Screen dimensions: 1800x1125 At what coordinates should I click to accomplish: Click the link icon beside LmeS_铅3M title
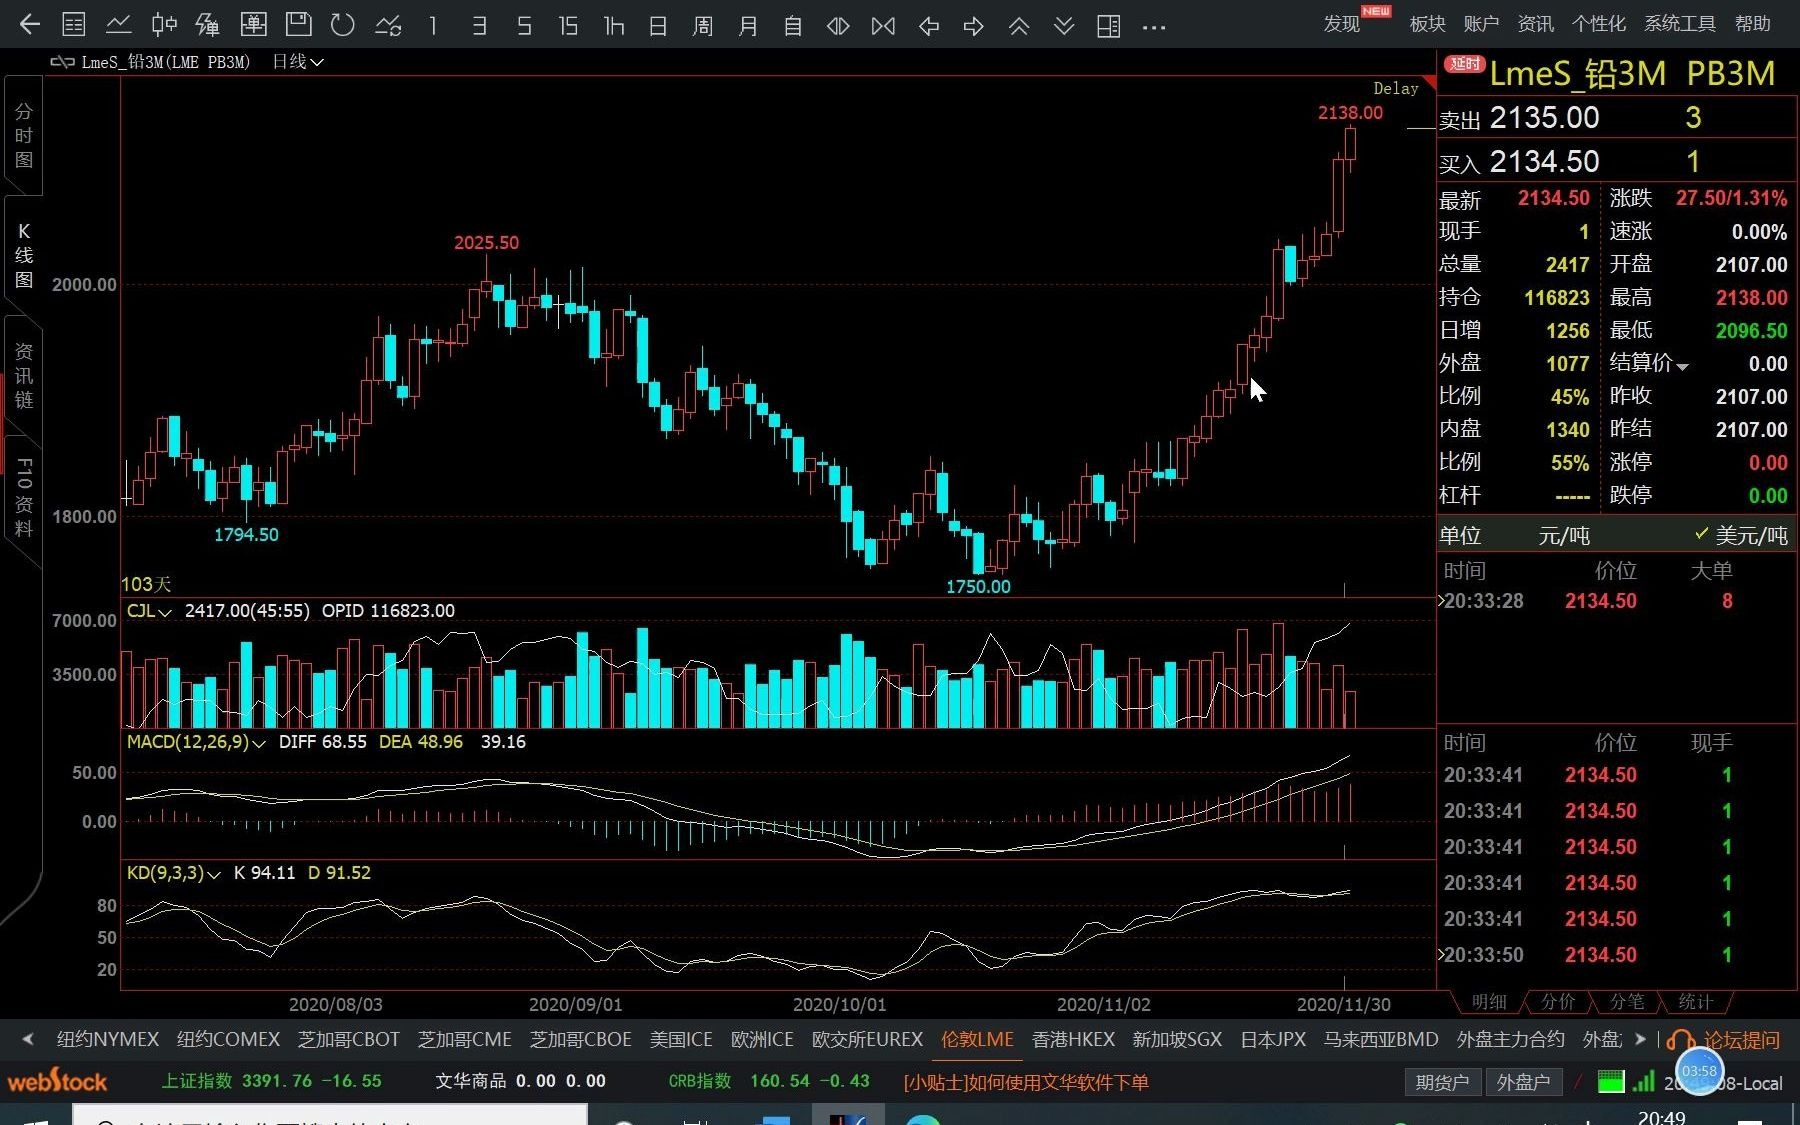[62, 62]
